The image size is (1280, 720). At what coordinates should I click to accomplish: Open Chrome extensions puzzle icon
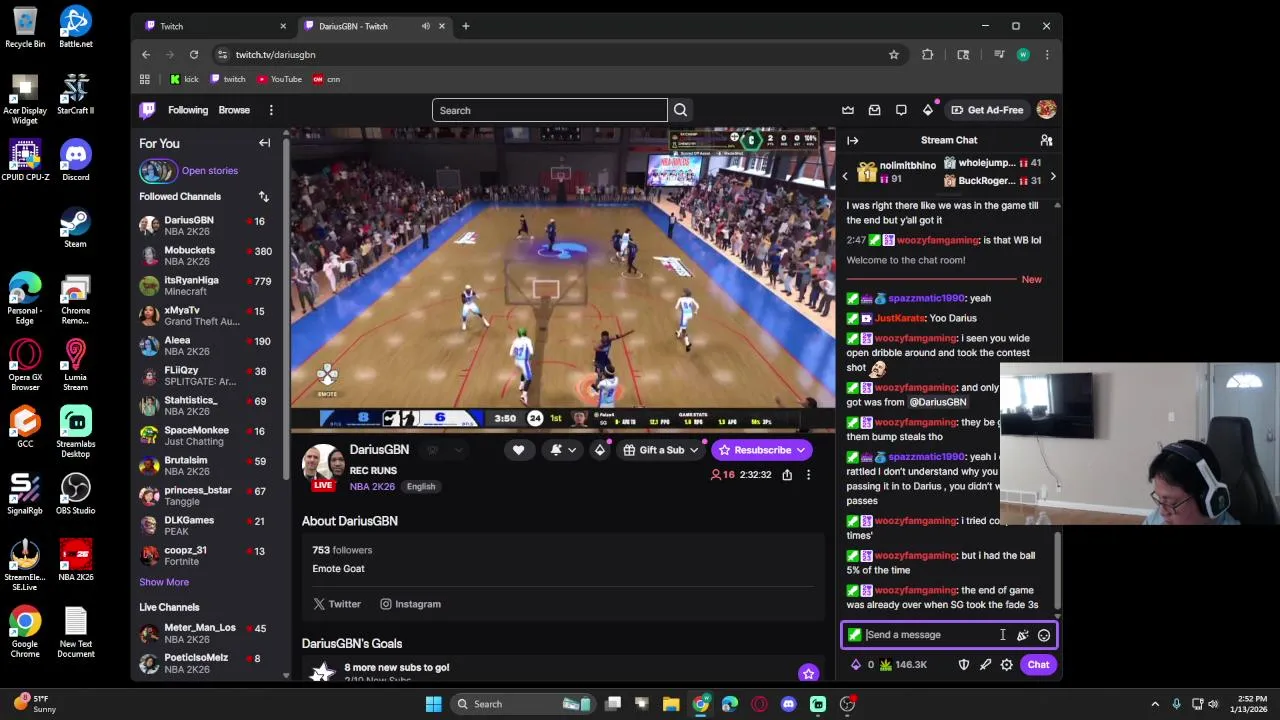(927, 55)
